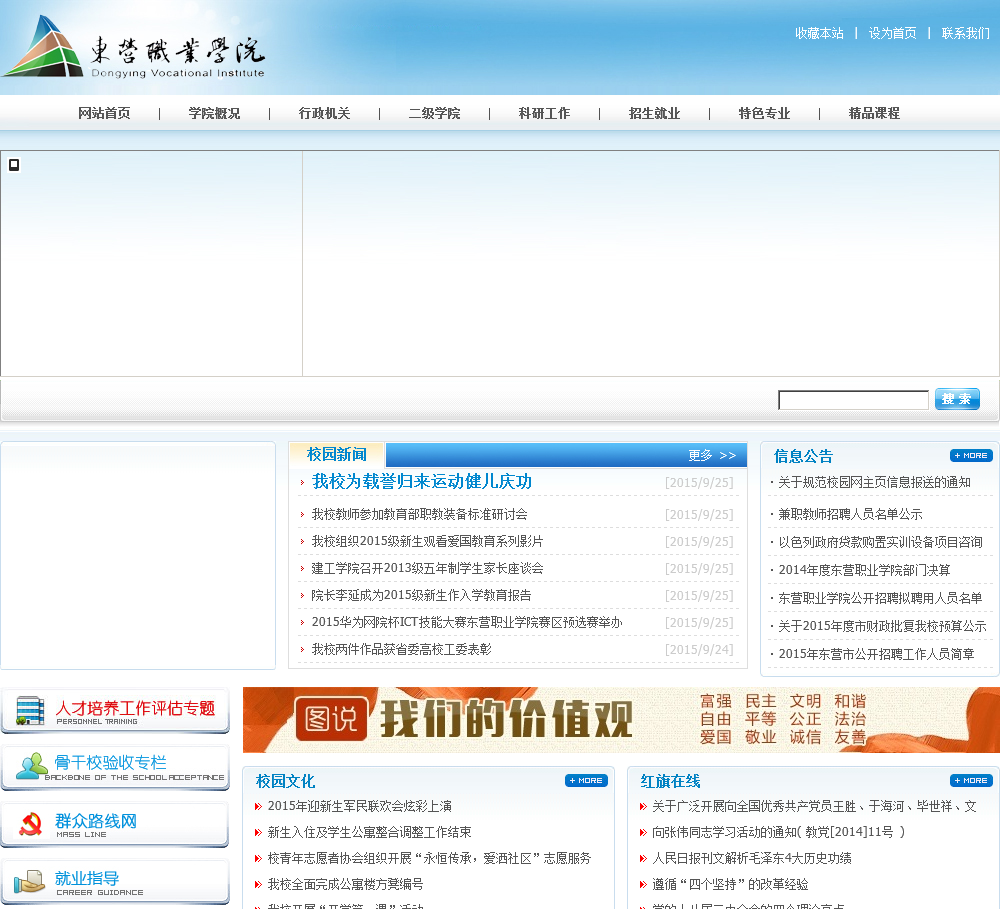Click date [2015/9/24] in the news list
Viewport: 1000px width, 909px height.
699,650
